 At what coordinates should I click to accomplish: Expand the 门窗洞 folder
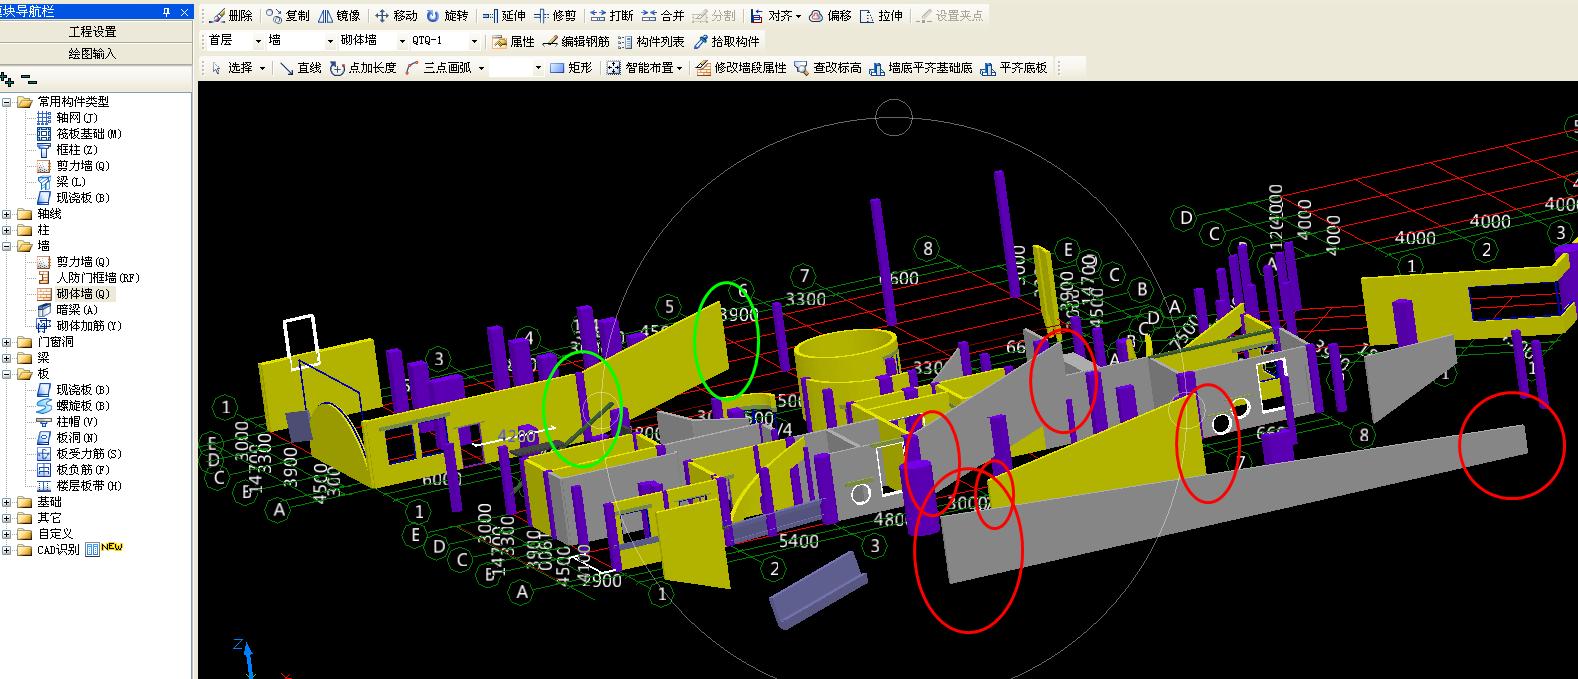(8, 342)
